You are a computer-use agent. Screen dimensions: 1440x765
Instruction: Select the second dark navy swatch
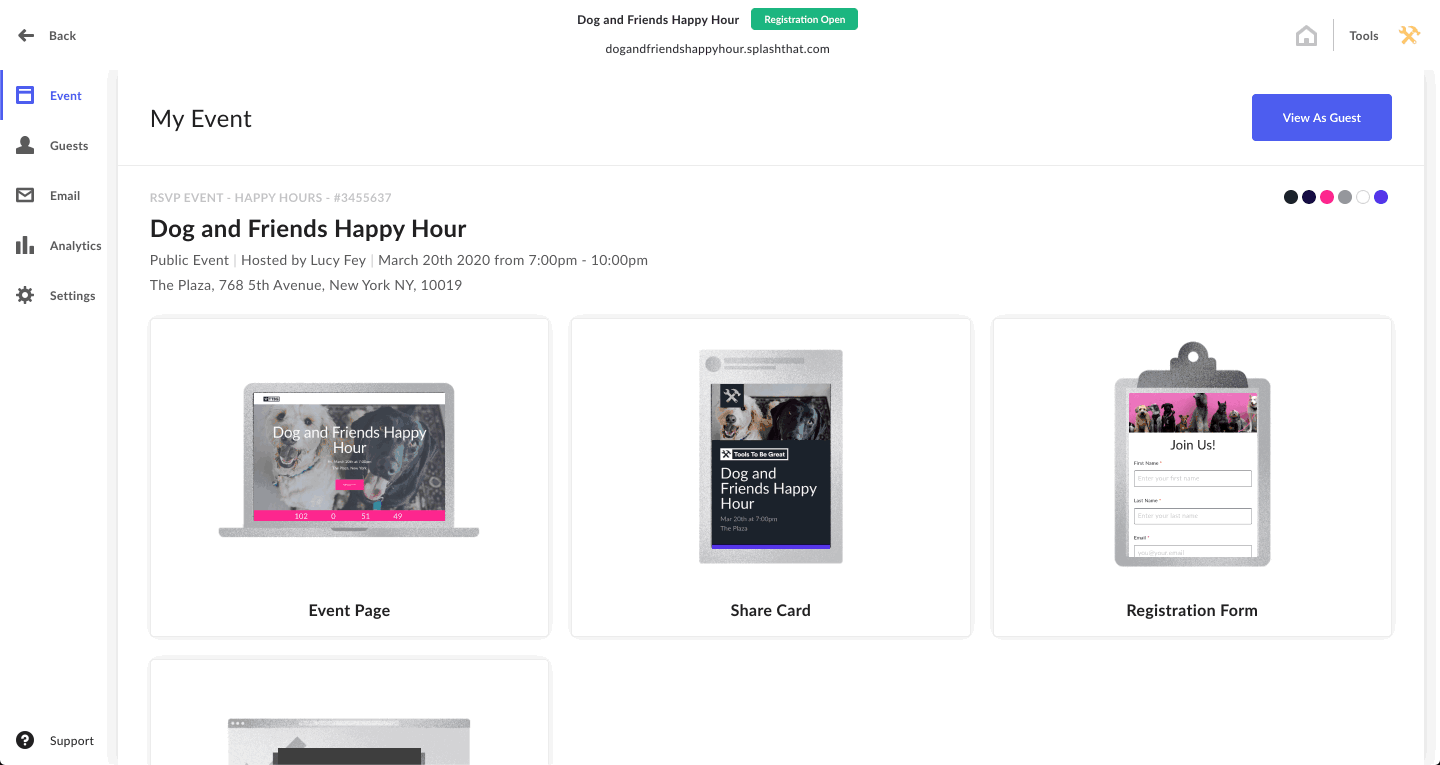(1309, 197)
